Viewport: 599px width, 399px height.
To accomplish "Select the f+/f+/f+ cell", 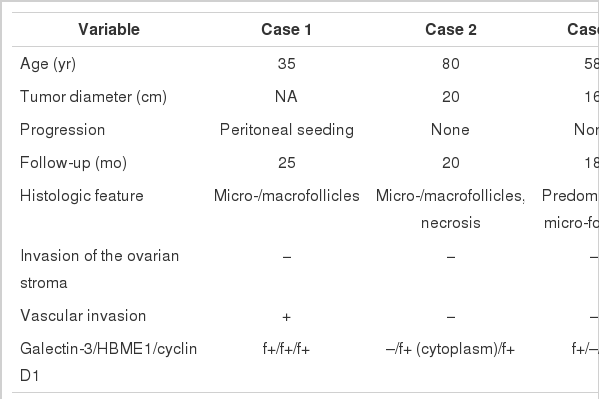I will pos(287,349).
